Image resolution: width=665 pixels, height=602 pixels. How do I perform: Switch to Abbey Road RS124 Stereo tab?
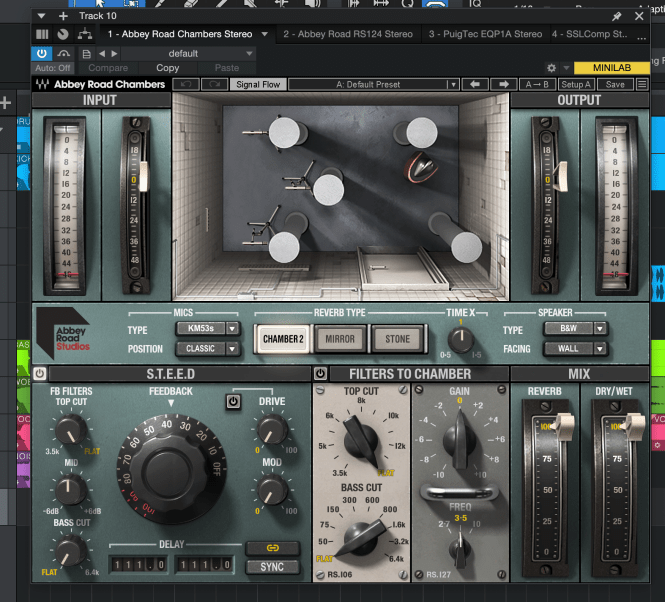[x=348, y=34]
